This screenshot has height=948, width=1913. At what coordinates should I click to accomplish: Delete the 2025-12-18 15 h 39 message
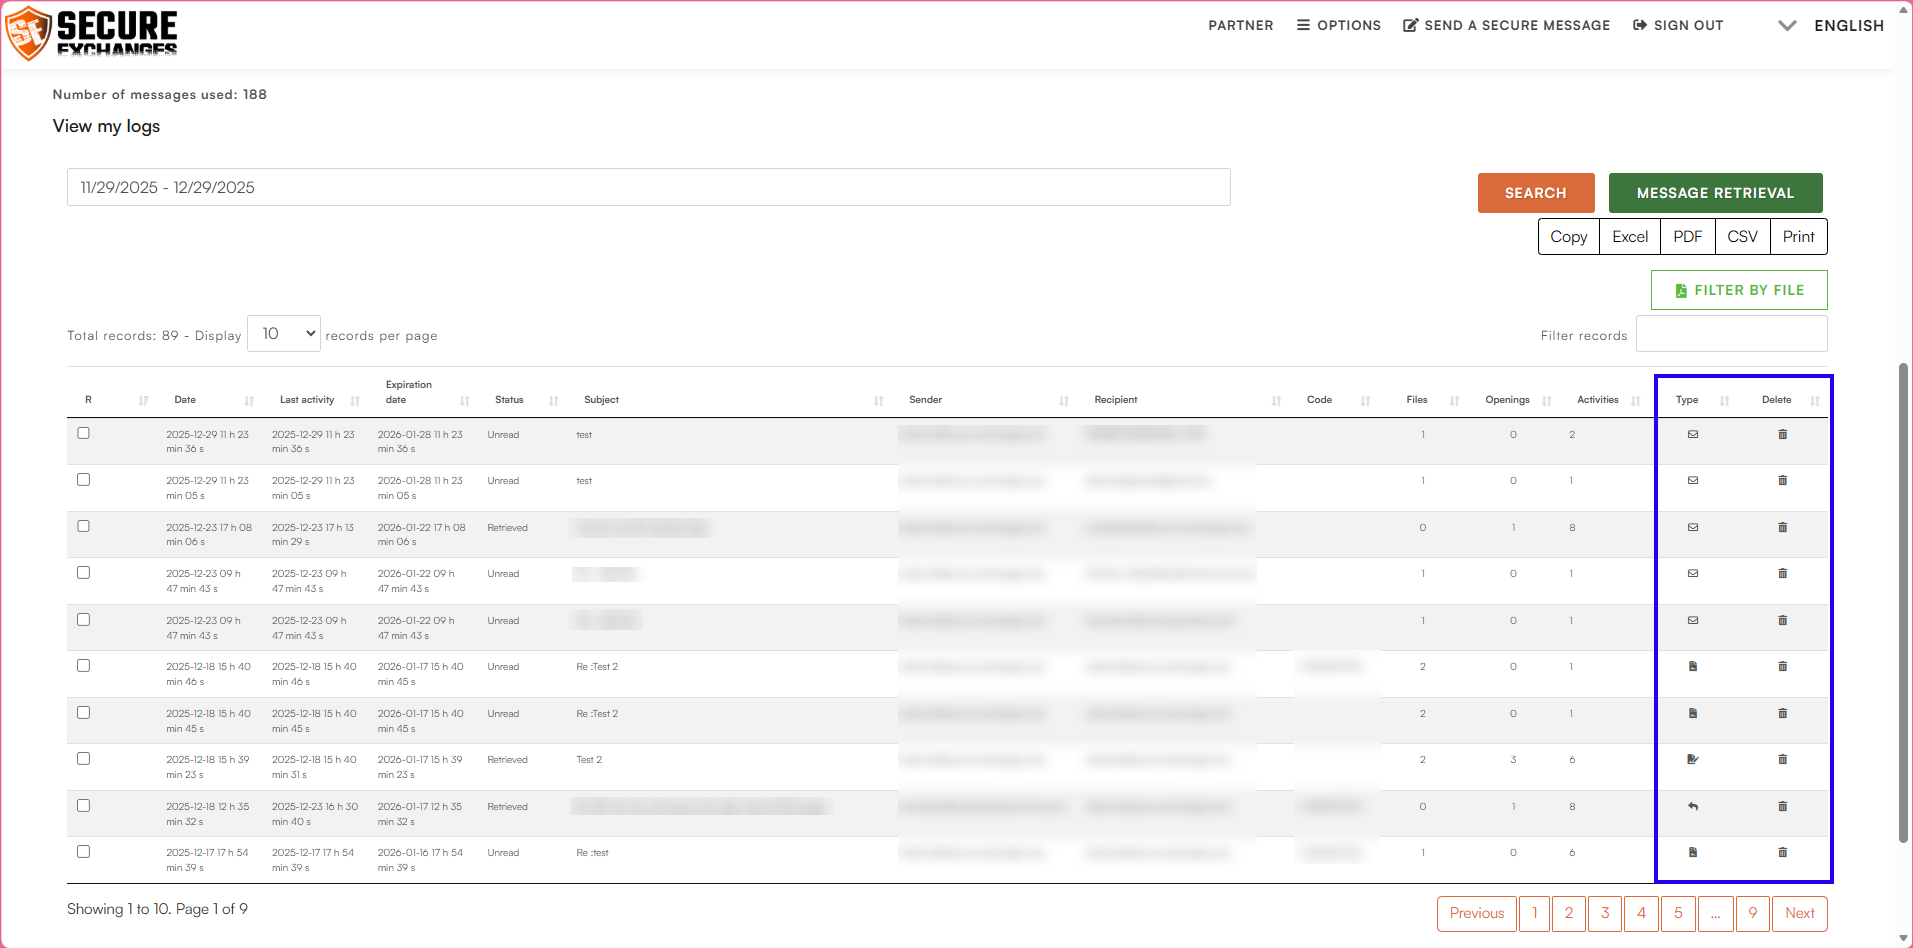[1782, 759]
